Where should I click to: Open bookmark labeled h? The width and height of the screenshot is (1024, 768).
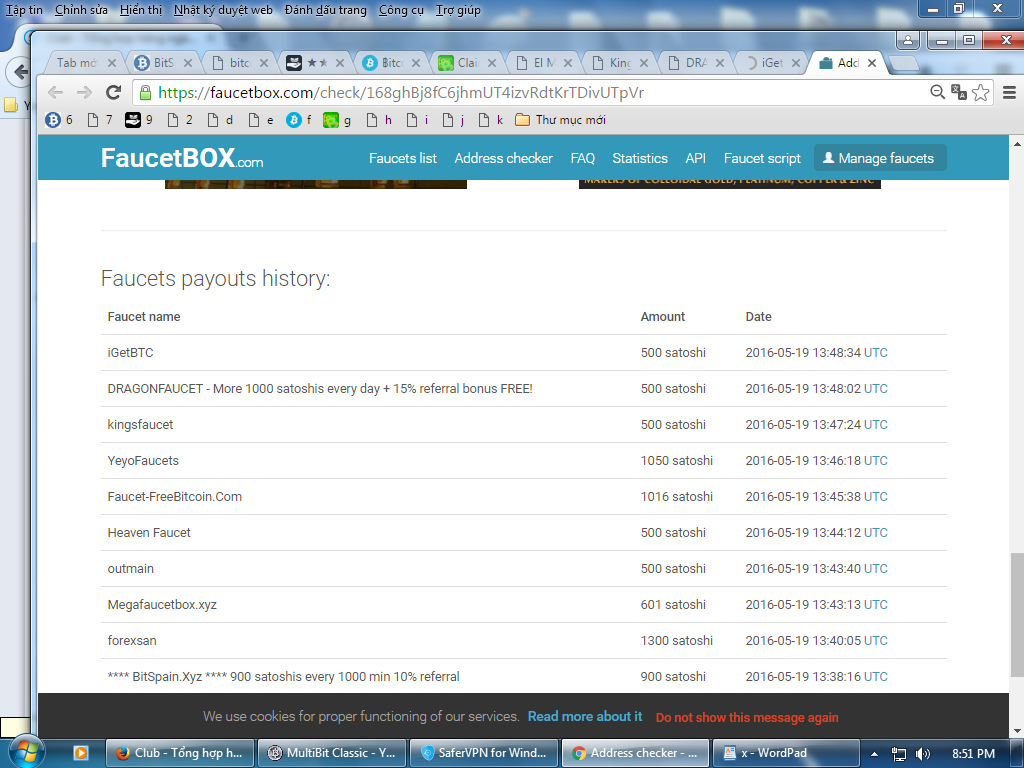point(379,120)
